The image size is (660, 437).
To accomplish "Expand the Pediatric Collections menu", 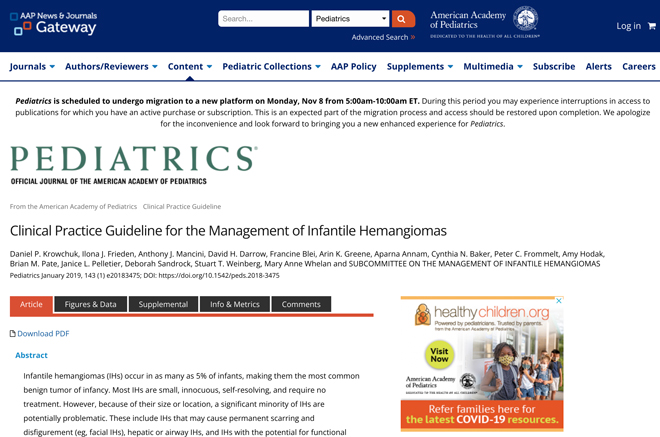I will pos(271,67).
